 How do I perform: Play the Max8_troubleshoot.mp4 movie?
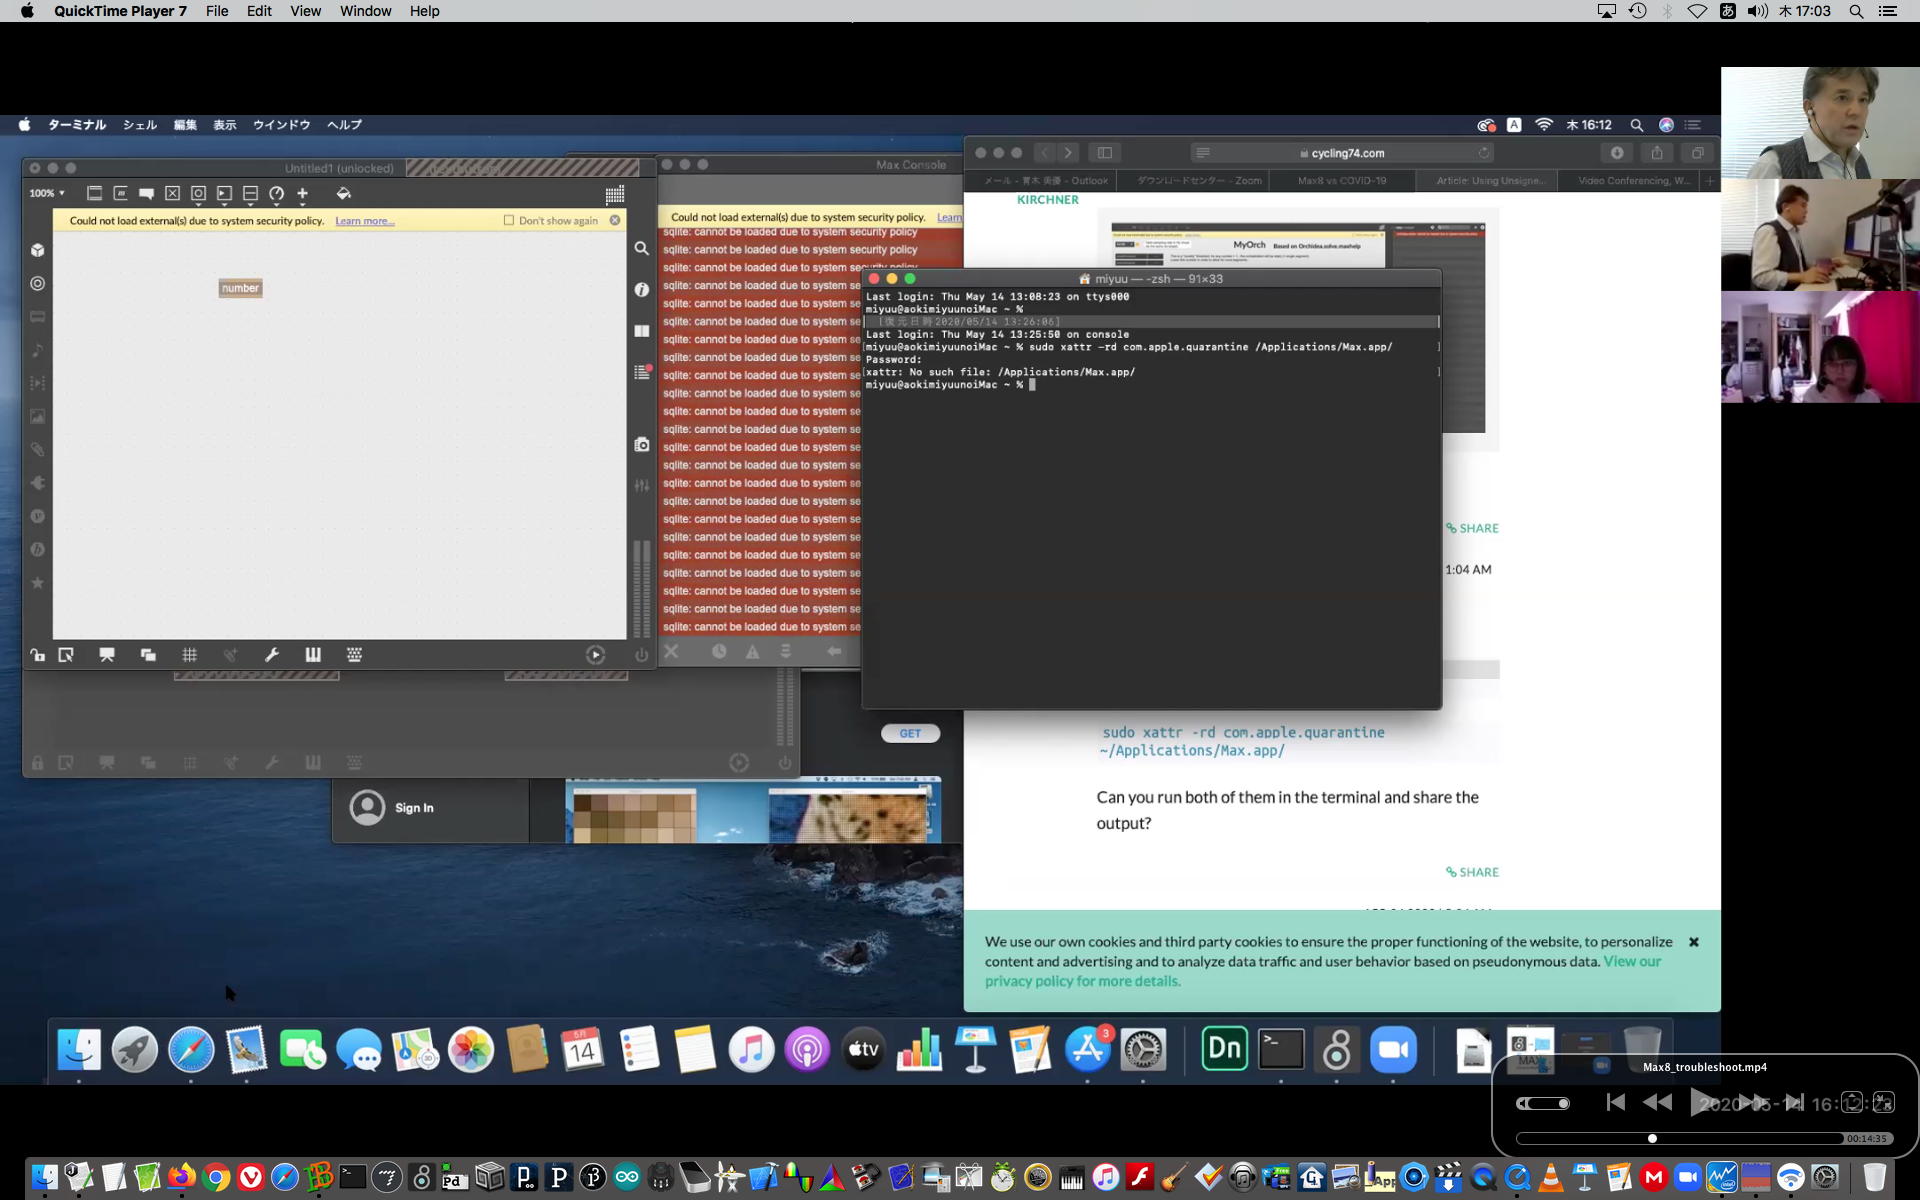pos(1702,1102)
